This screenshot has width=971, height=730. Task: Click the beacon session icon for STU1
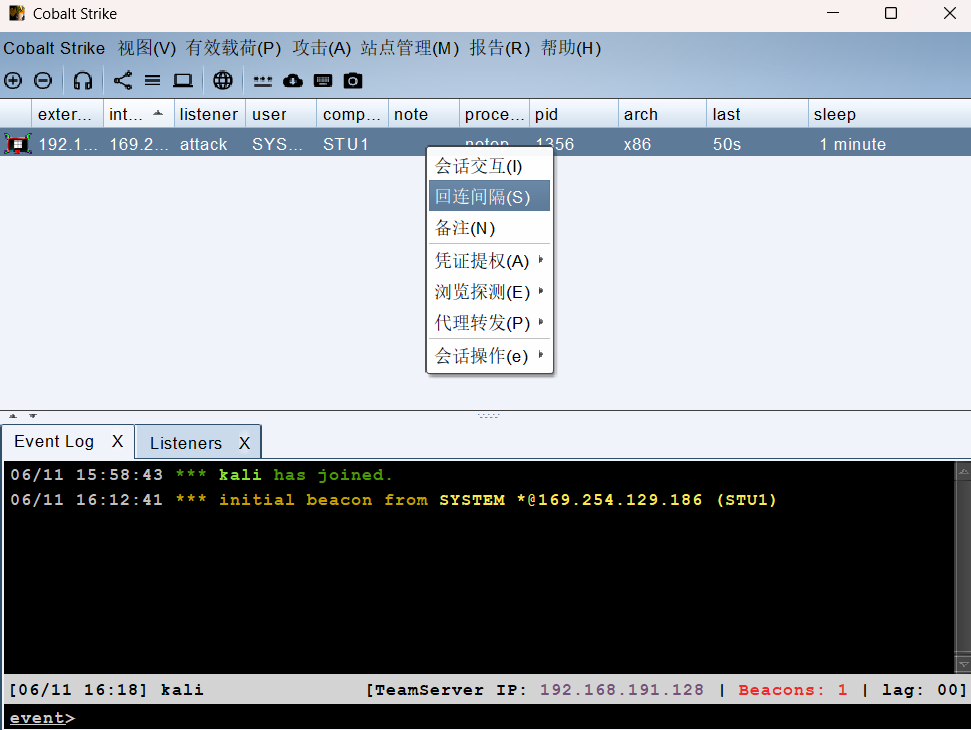tap(17, 144)
